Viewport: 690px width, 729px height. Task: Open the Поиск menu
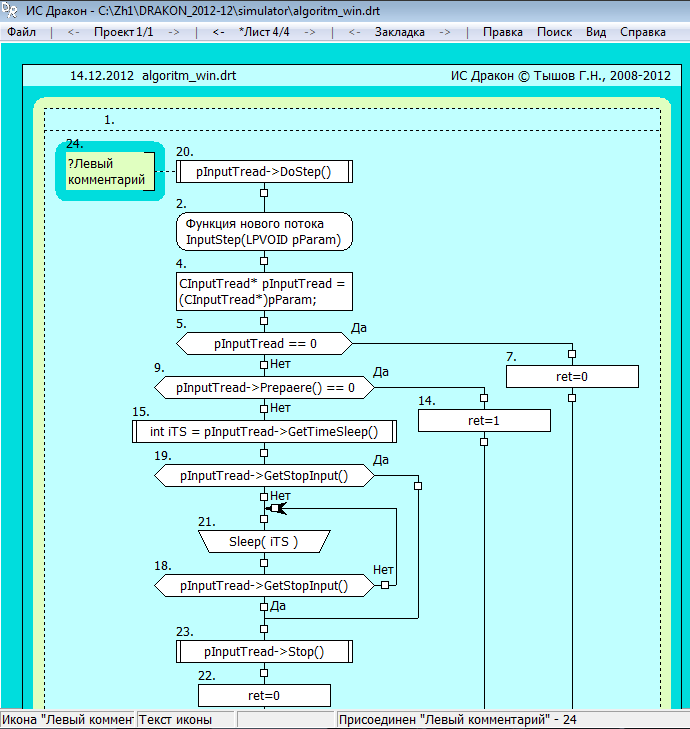(554, 32)
